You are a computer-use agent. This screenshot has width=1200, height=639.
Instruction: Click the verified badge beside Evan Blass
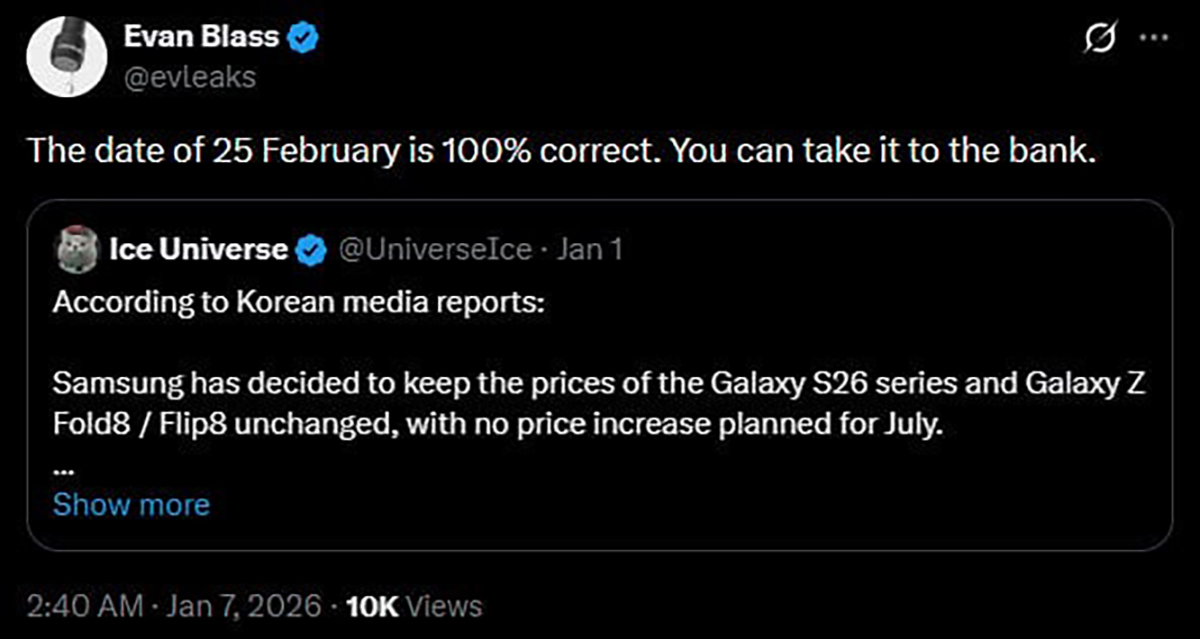304,39
